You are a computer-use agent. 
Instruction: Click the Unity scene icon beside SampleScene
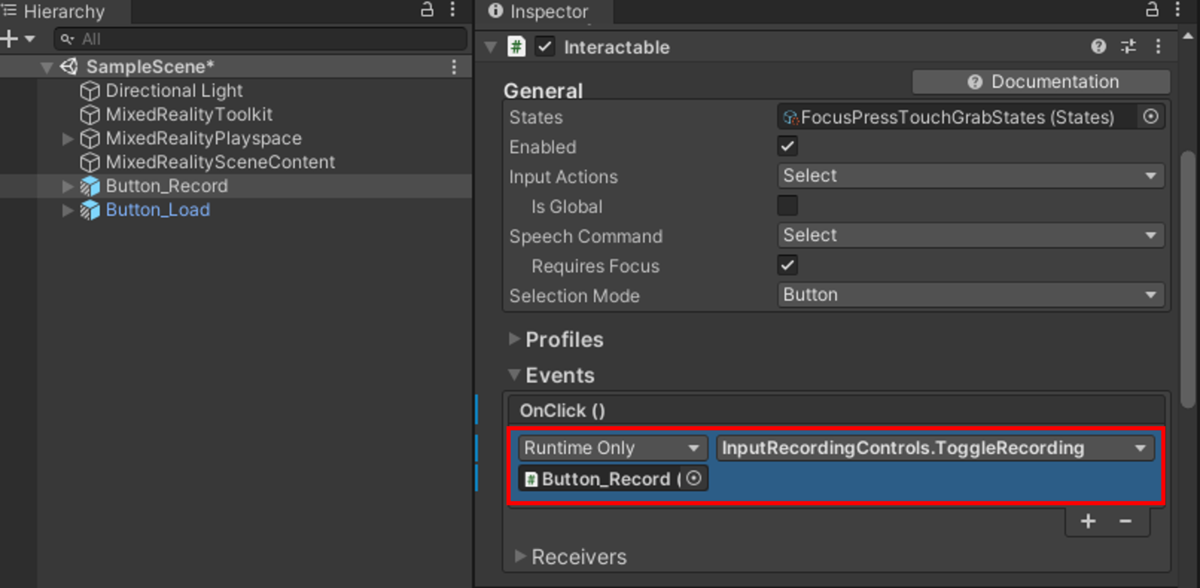point(69,67)
